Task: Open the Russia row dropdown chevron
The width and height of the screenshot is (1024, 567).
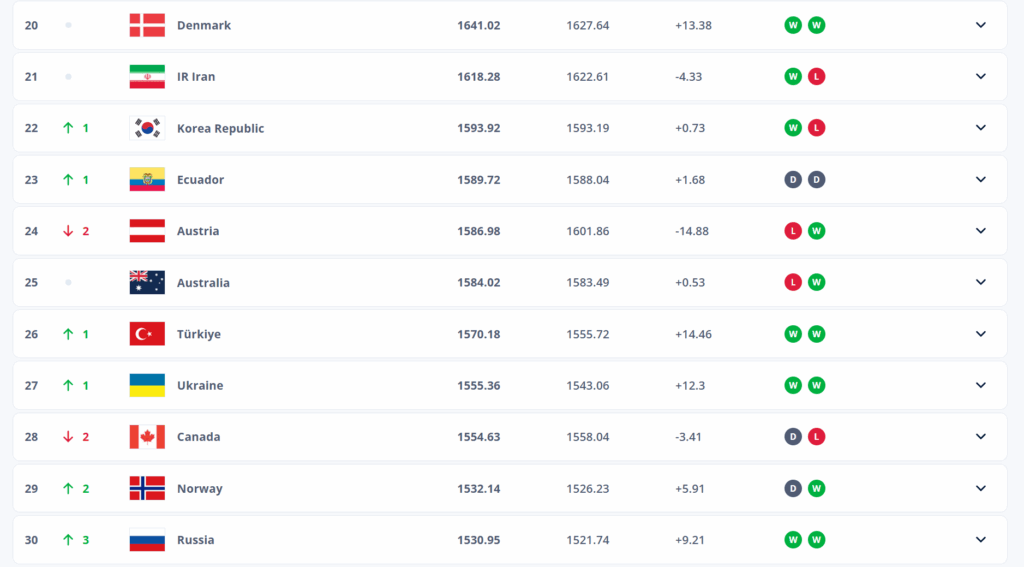Action: click(x=980, y=540)
